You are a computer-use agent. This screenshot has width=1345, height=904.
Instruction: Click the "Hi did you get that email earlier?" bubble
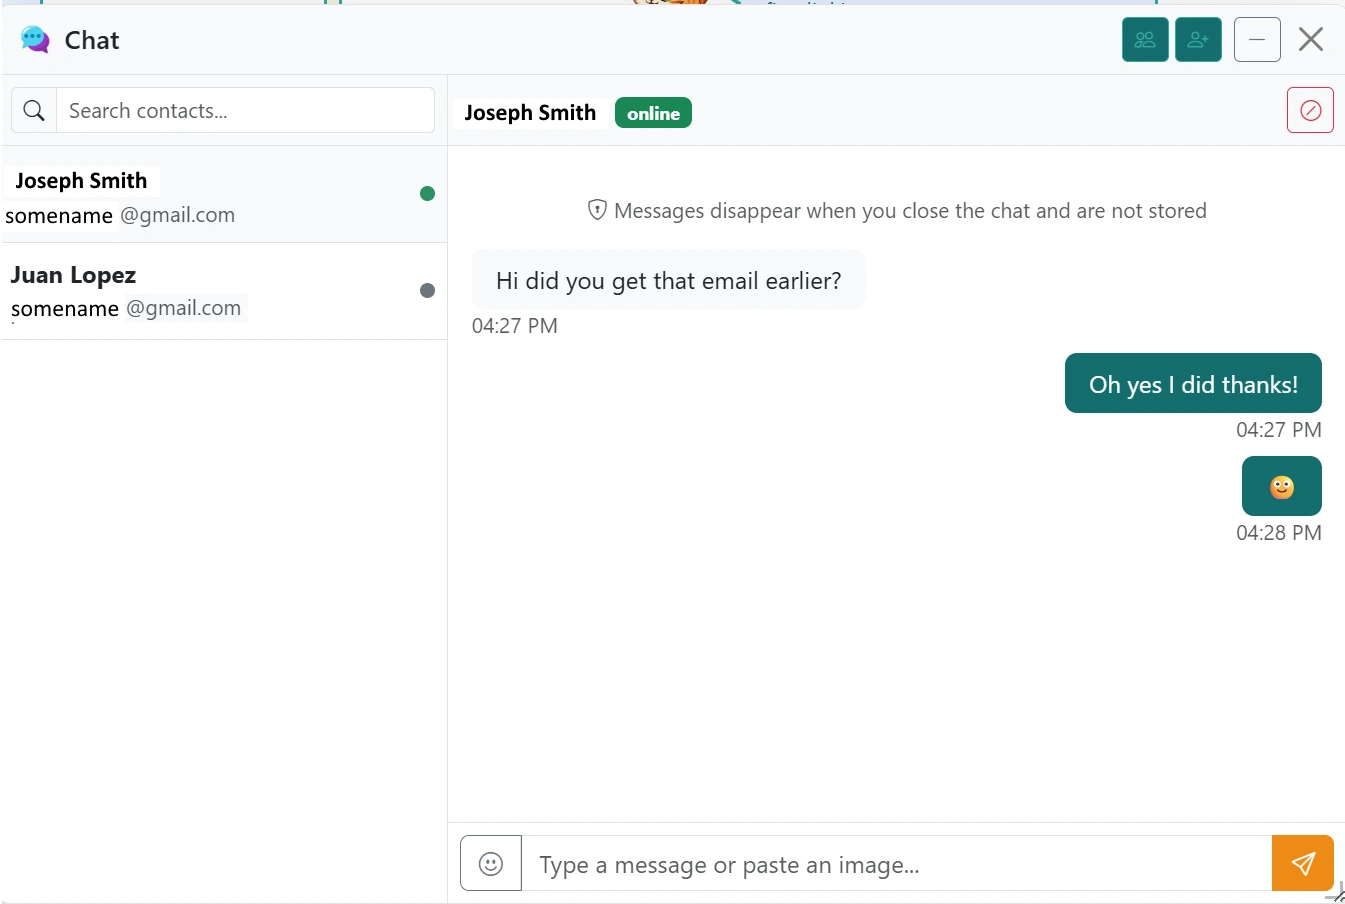(668, 280)
